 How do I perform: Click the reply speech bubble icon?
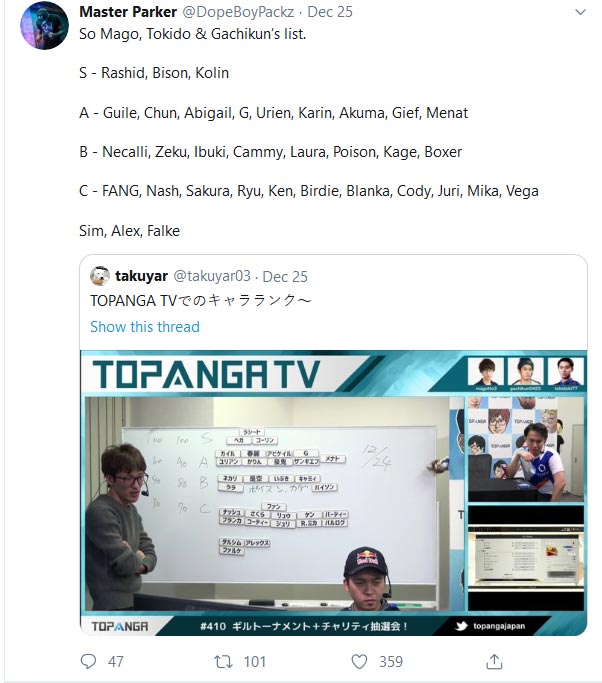click(x=88, y=661)
